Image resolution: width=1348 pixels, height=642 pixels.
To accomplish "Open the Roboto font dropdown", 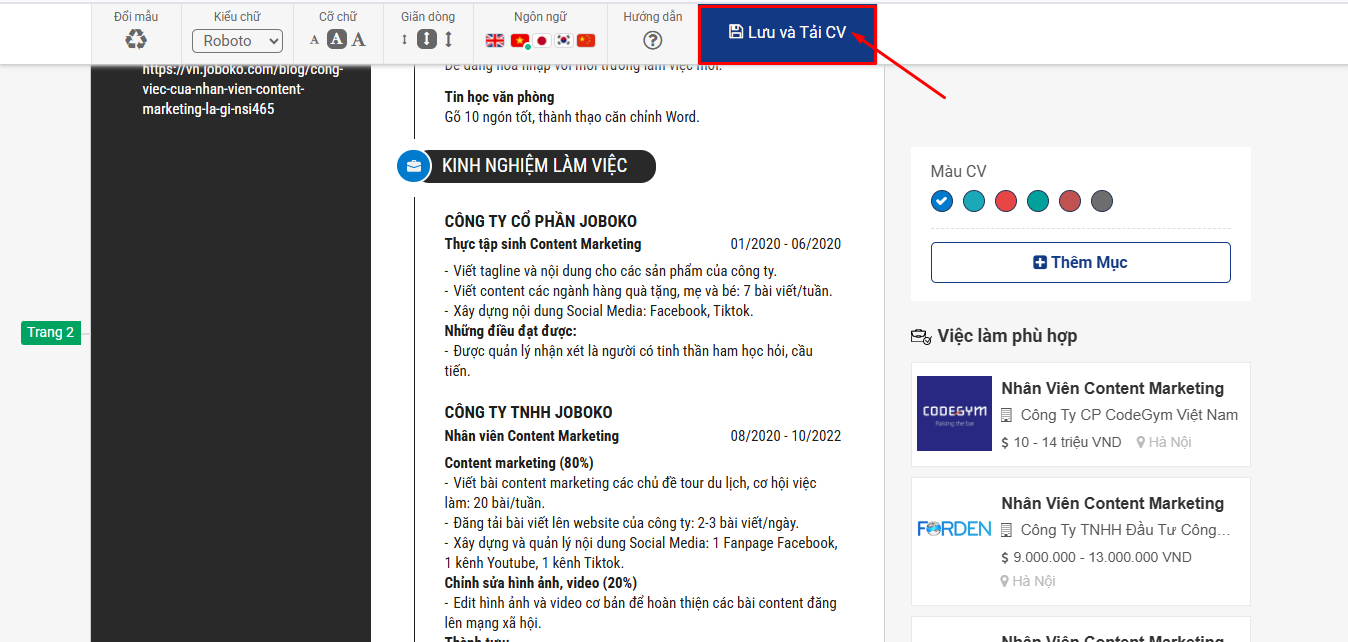I will tap(237, 41).
